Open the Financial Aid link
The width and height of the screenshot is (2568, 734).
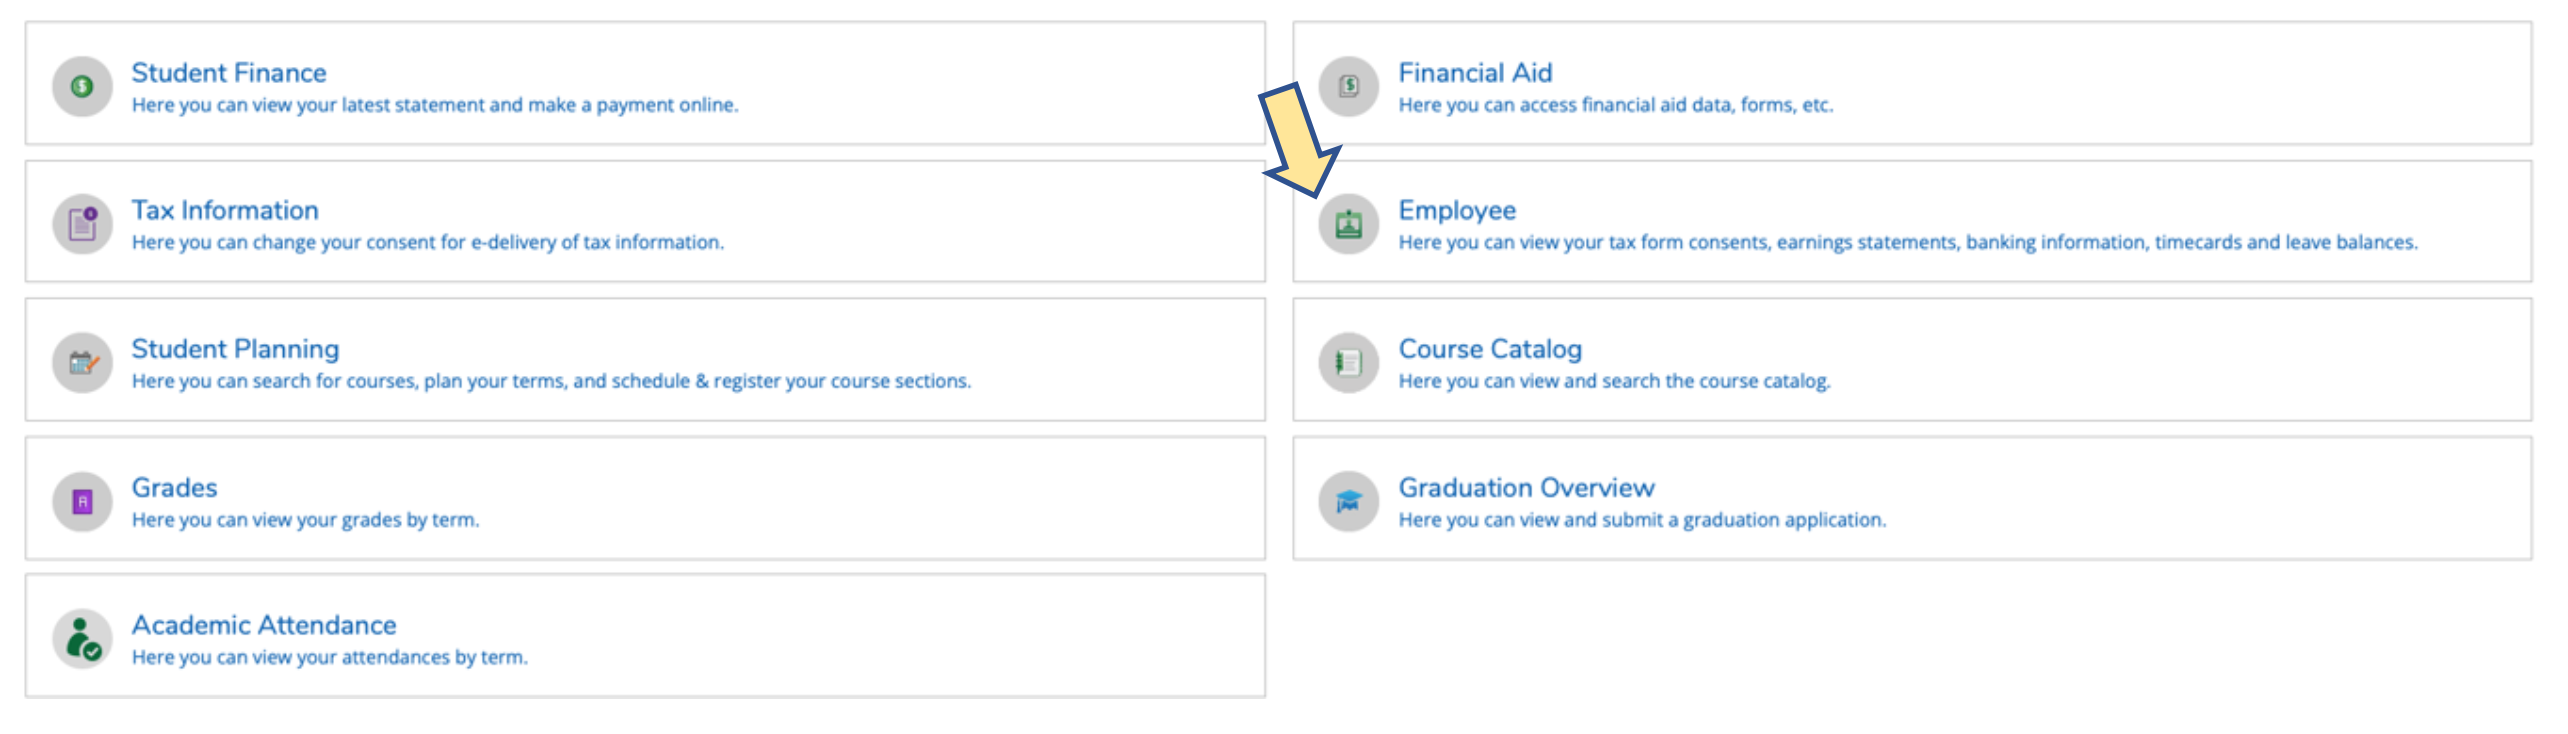(1475, 73)
